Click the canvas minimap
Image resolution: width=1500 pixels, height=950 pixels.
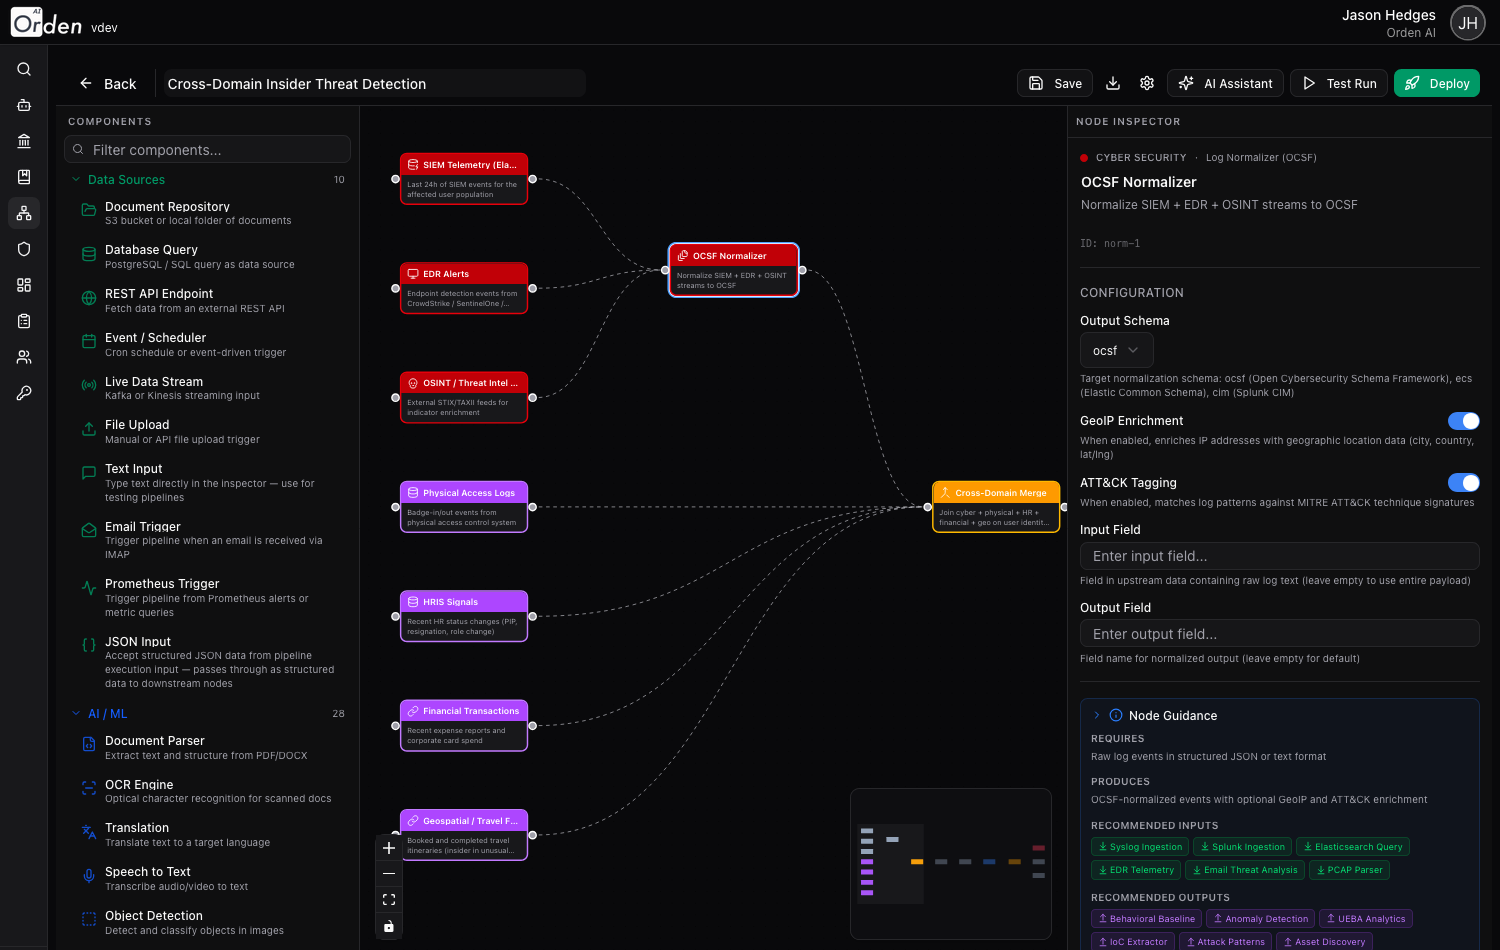[951, 864]
